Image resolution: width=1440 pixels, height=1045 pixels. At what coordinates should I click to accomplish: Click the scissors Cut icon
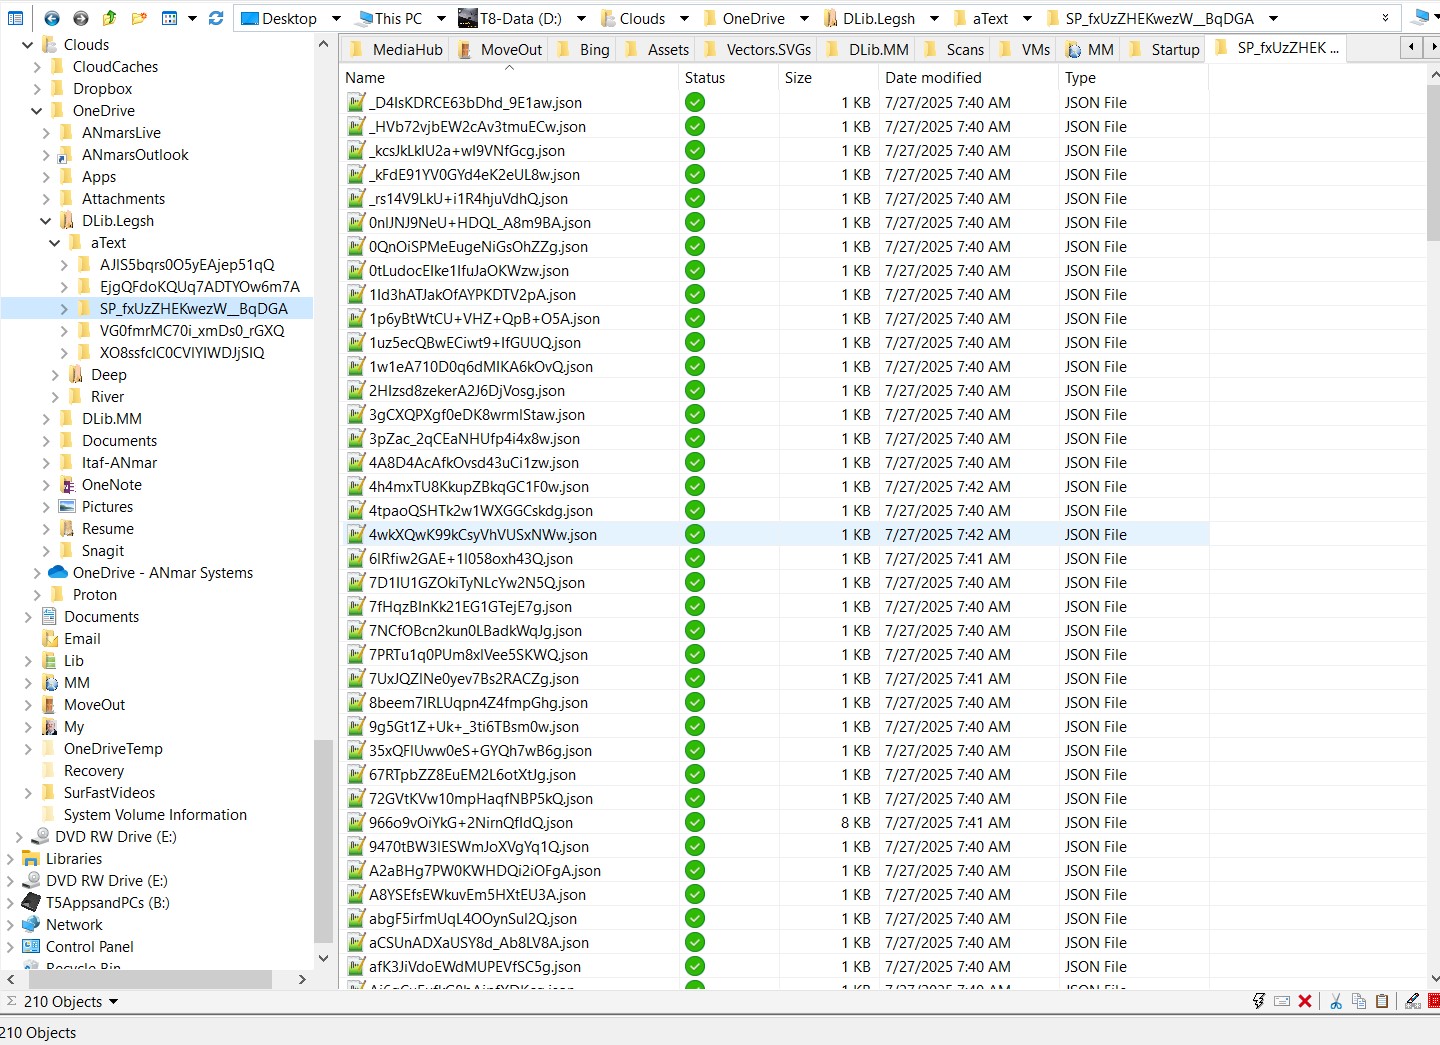pyautogui.click(x=1335, y=1001)
